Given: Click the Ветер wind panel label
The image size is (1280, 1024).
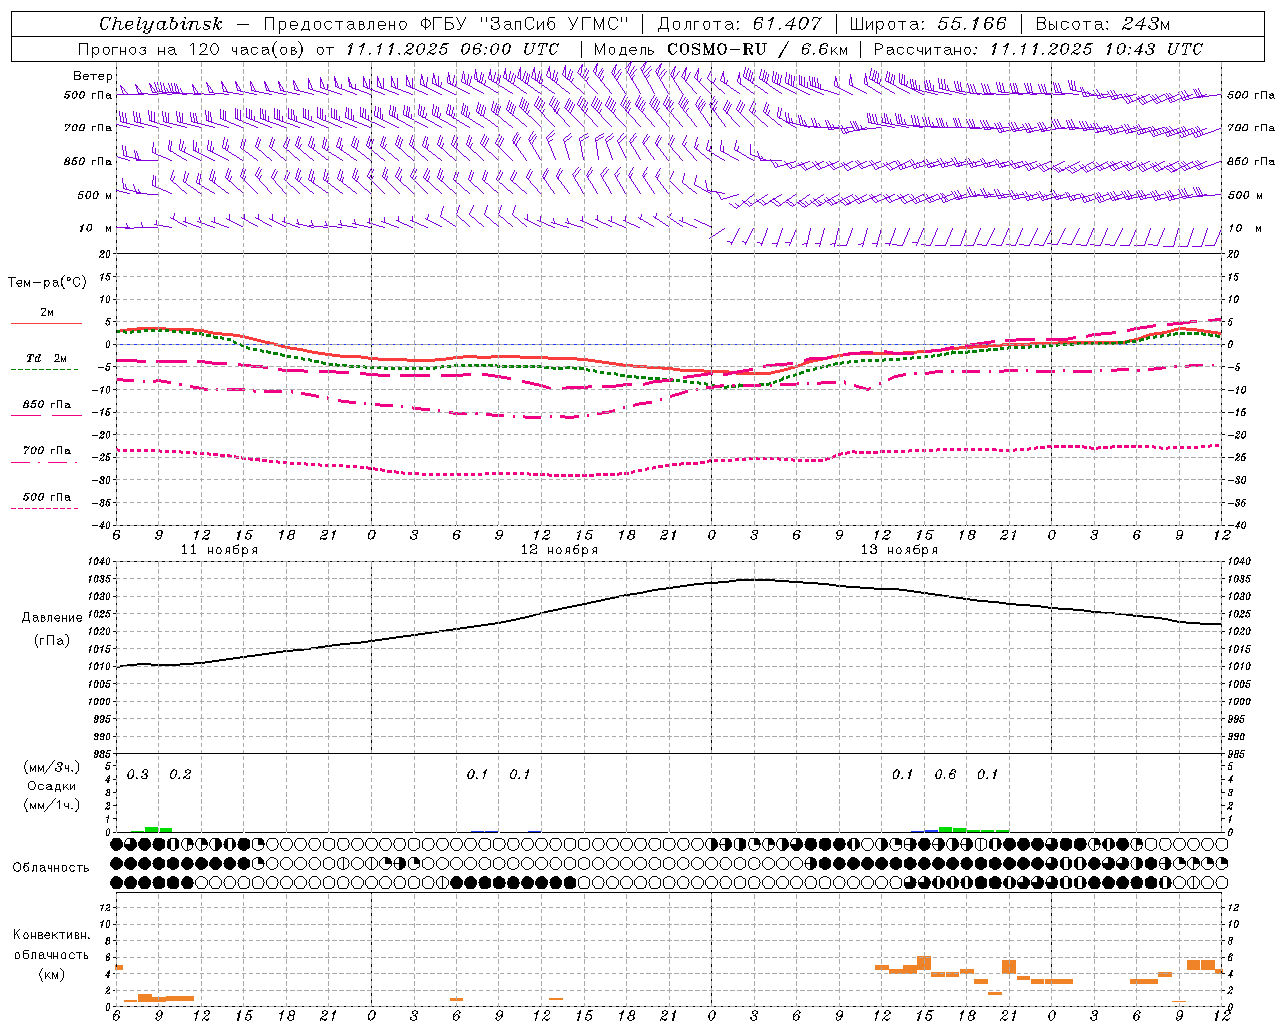Looking at the screenshot, I should click(x=92, y=76).
